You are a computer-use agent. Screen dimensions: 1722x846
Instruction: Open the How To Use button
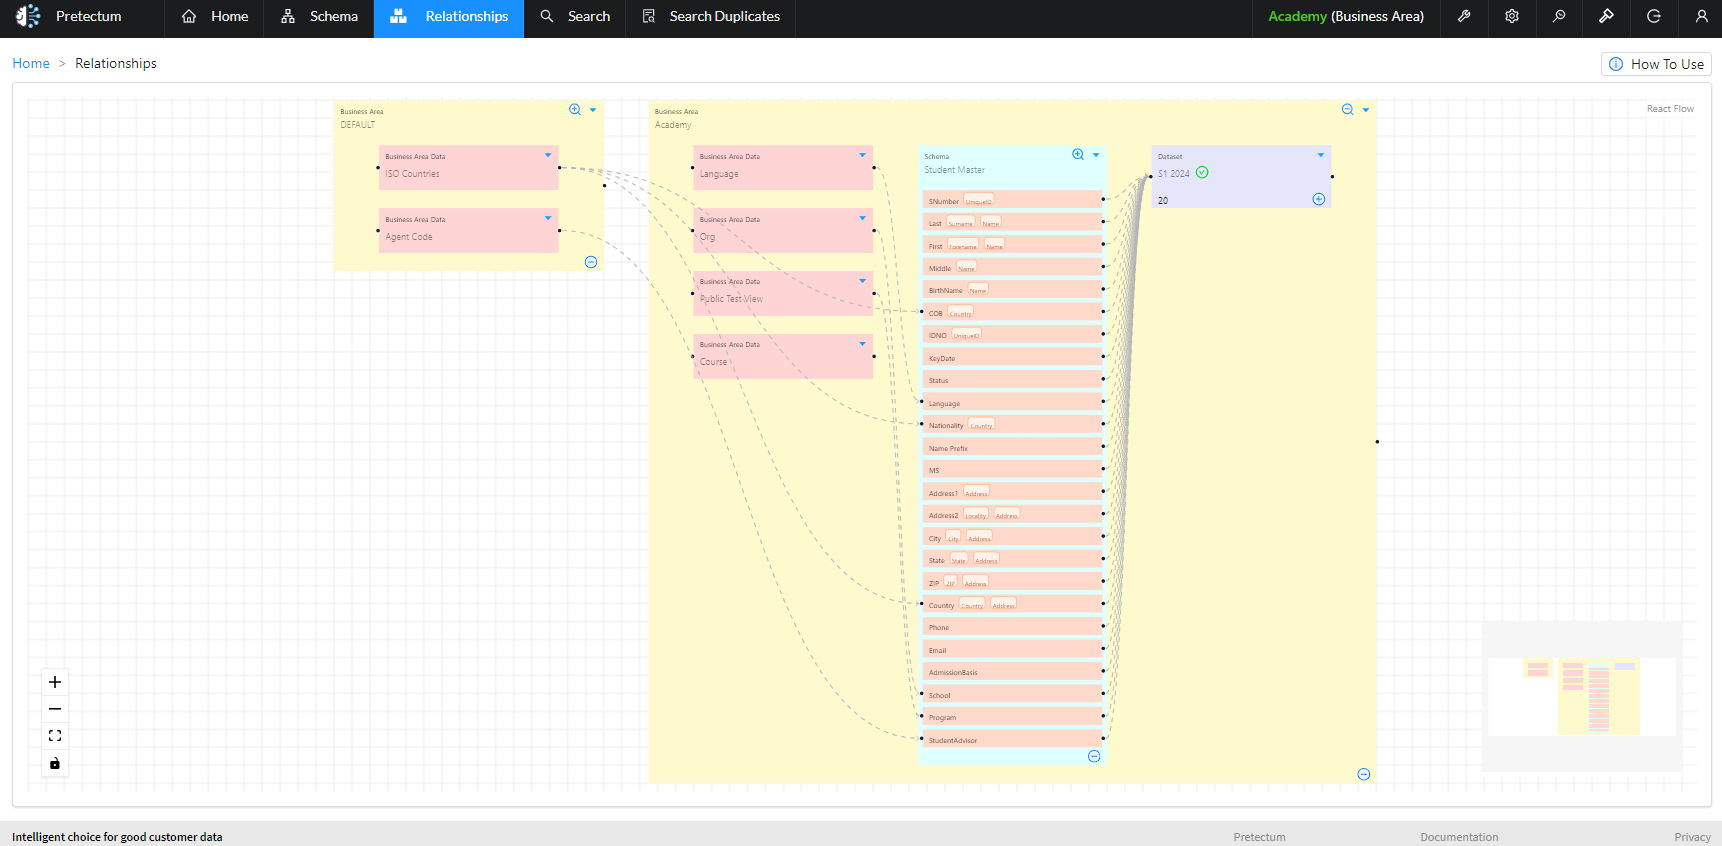click(1656, 64)
